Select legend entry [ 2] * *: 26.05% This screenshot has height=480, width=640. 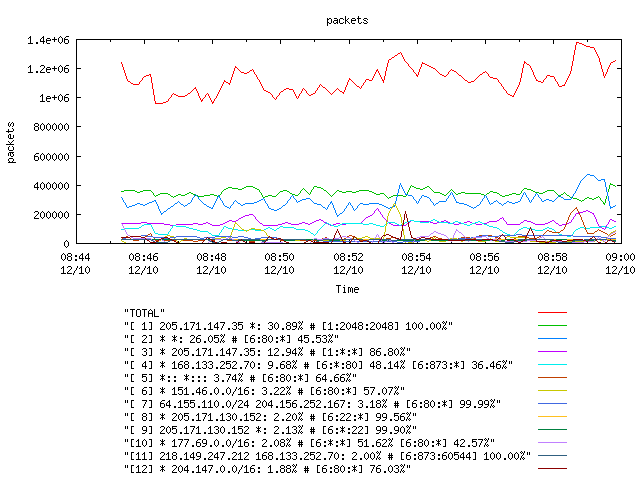coord(231,339)
